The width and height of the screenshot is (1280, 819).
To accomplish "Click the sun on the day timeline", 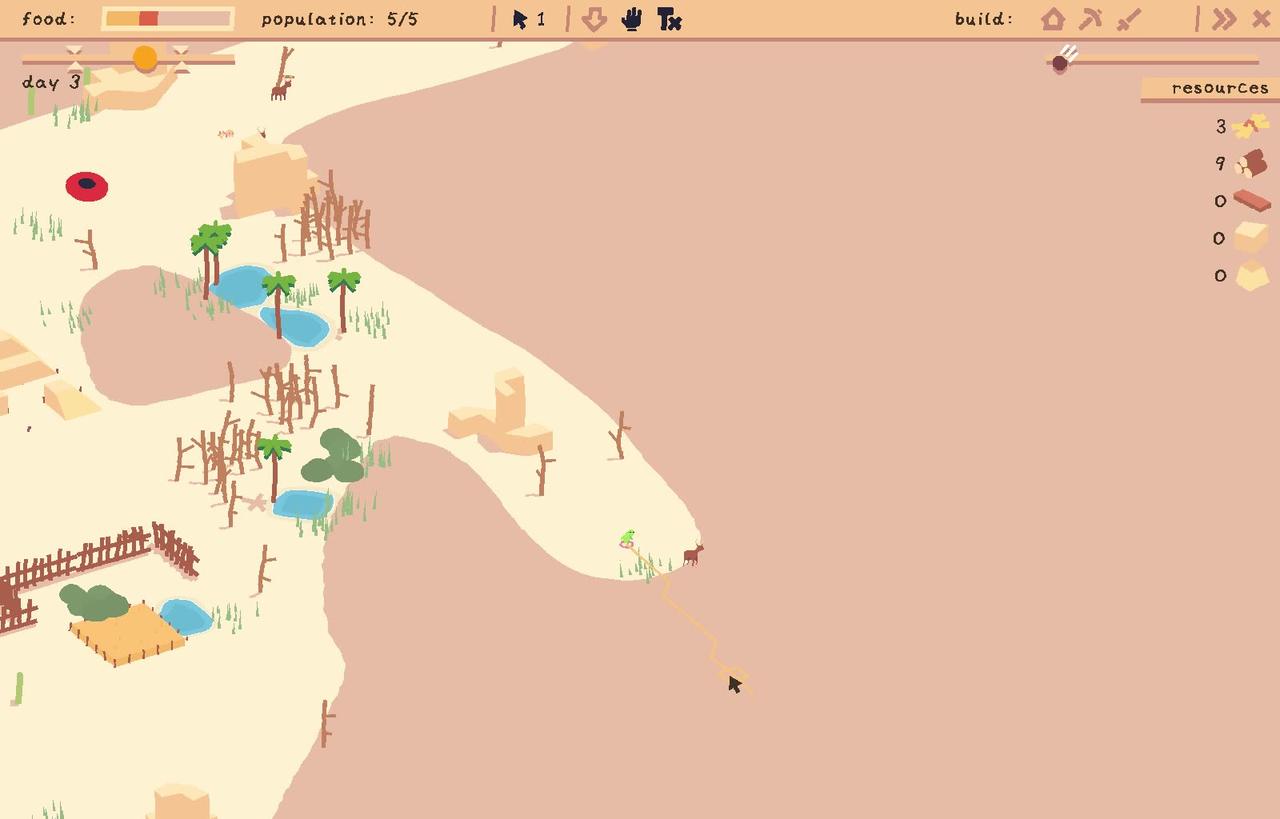I will [146, 59].
